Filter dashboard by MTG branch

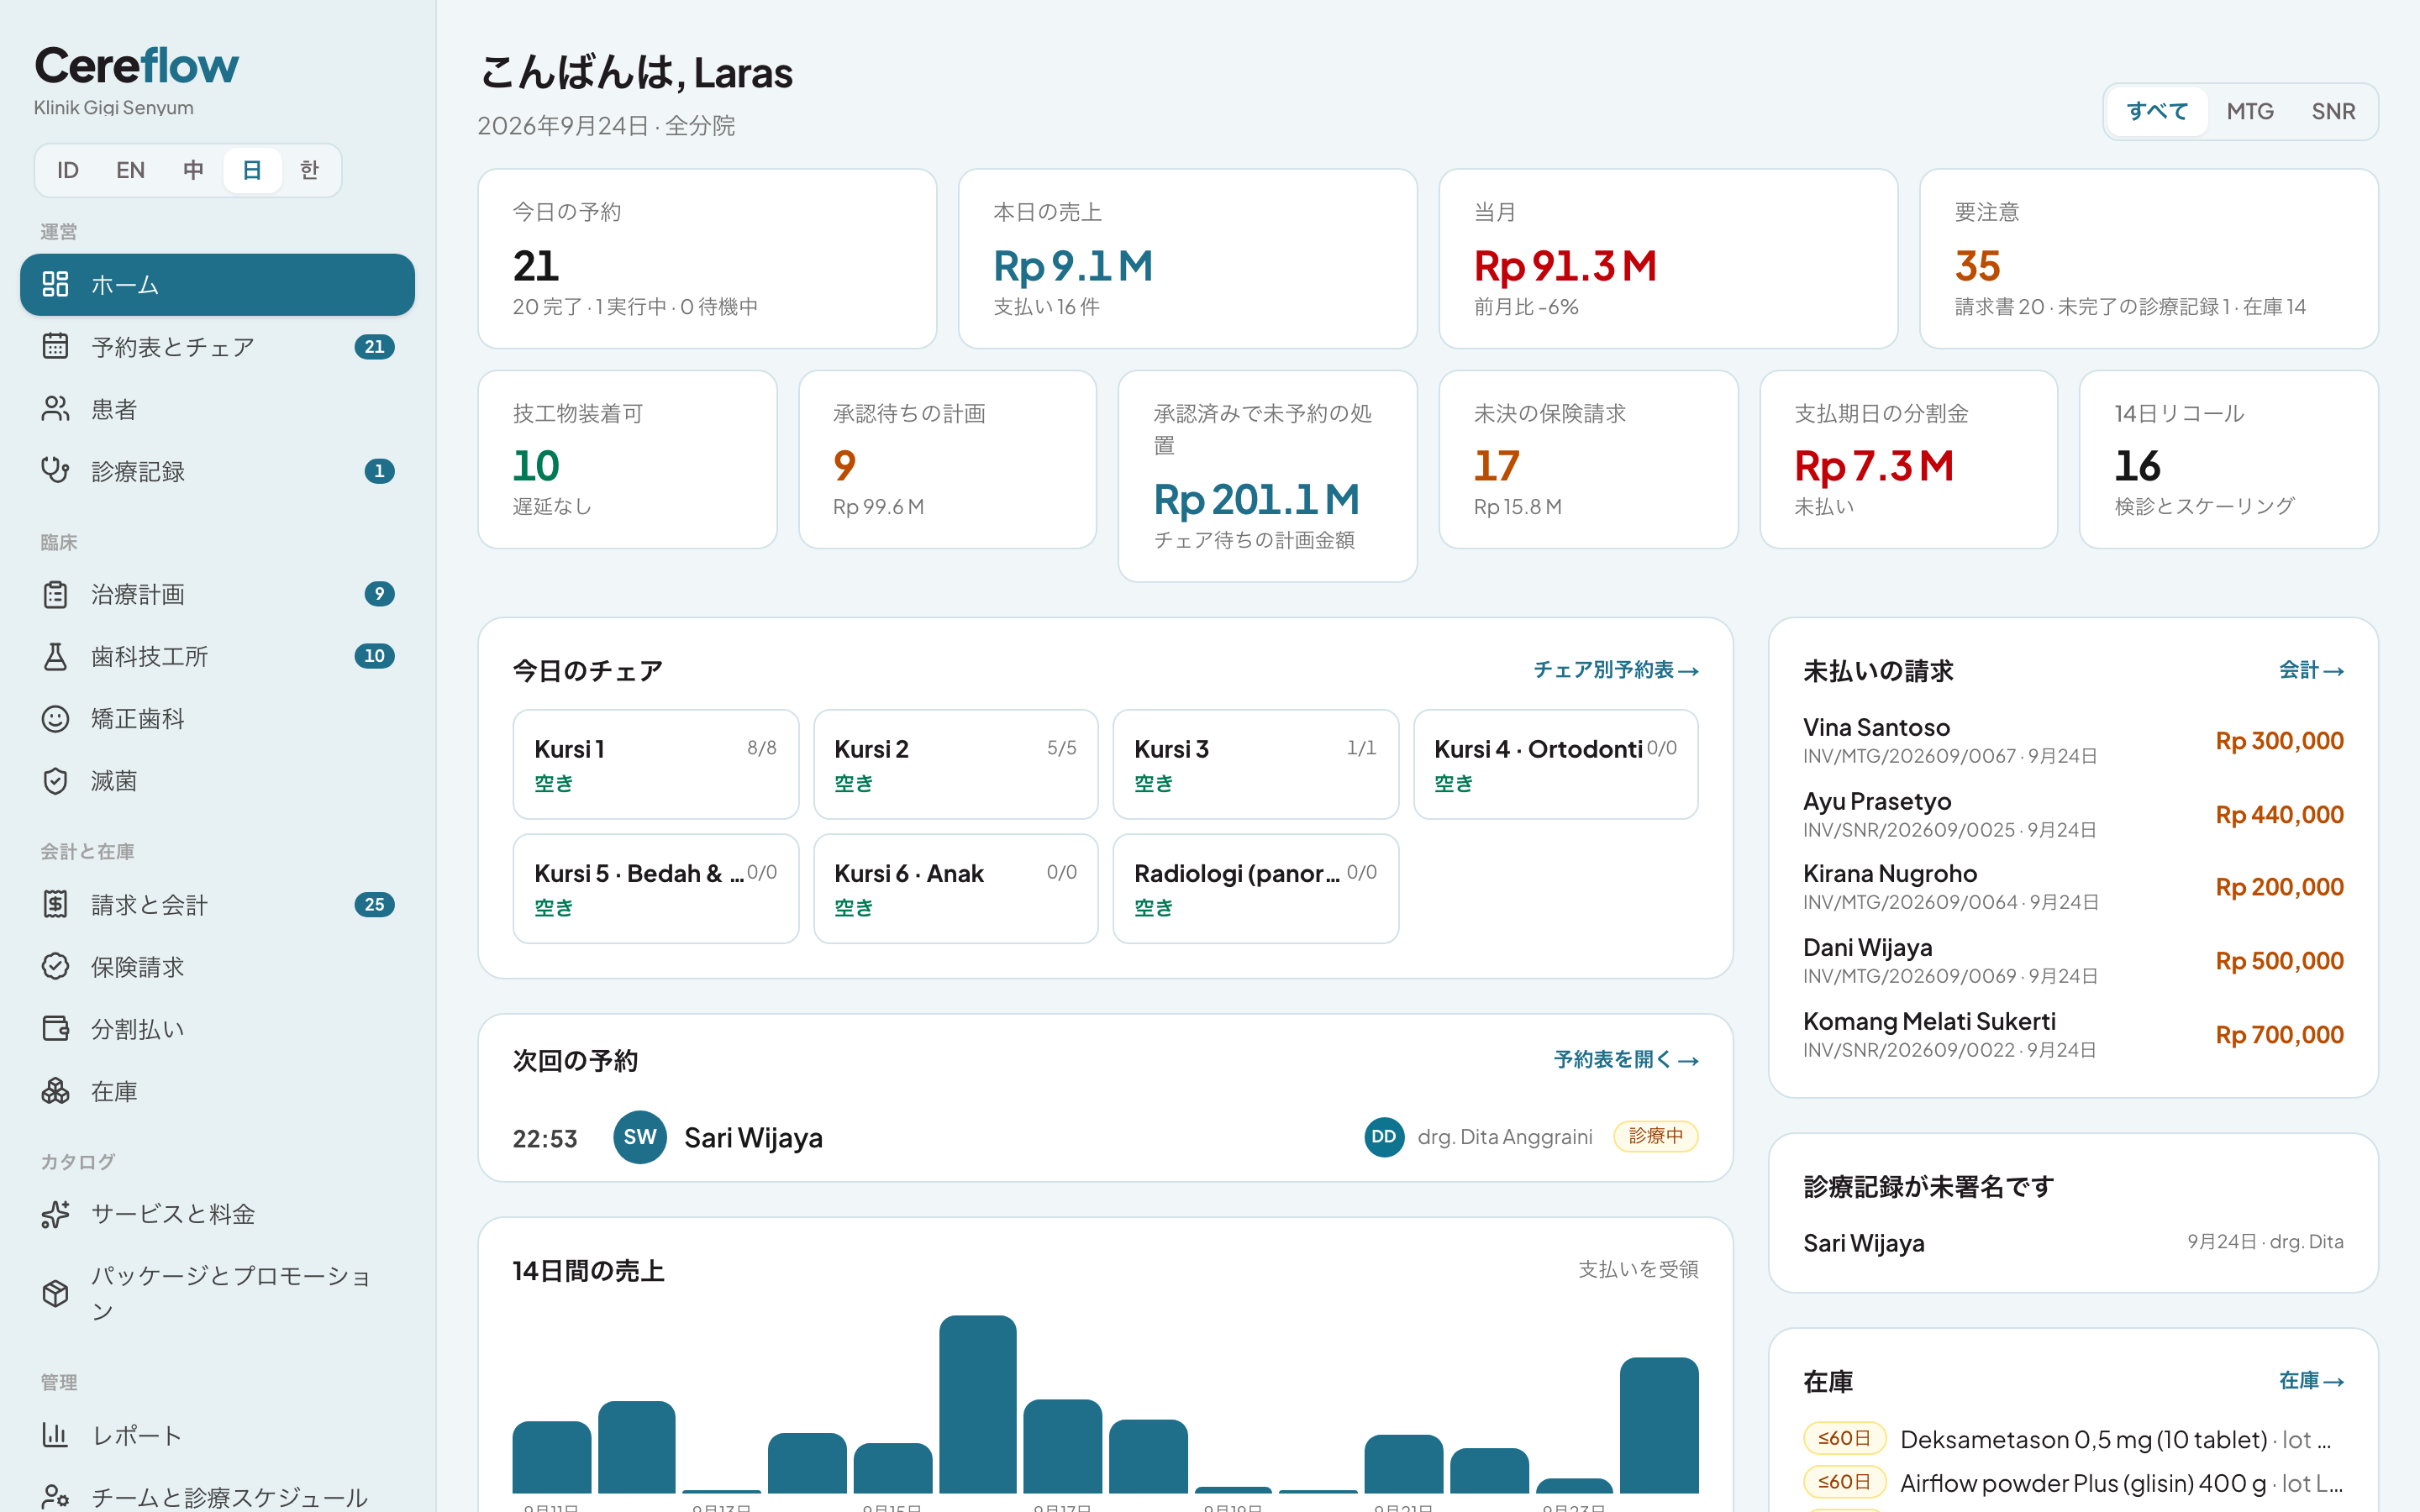click(2250, 111)
